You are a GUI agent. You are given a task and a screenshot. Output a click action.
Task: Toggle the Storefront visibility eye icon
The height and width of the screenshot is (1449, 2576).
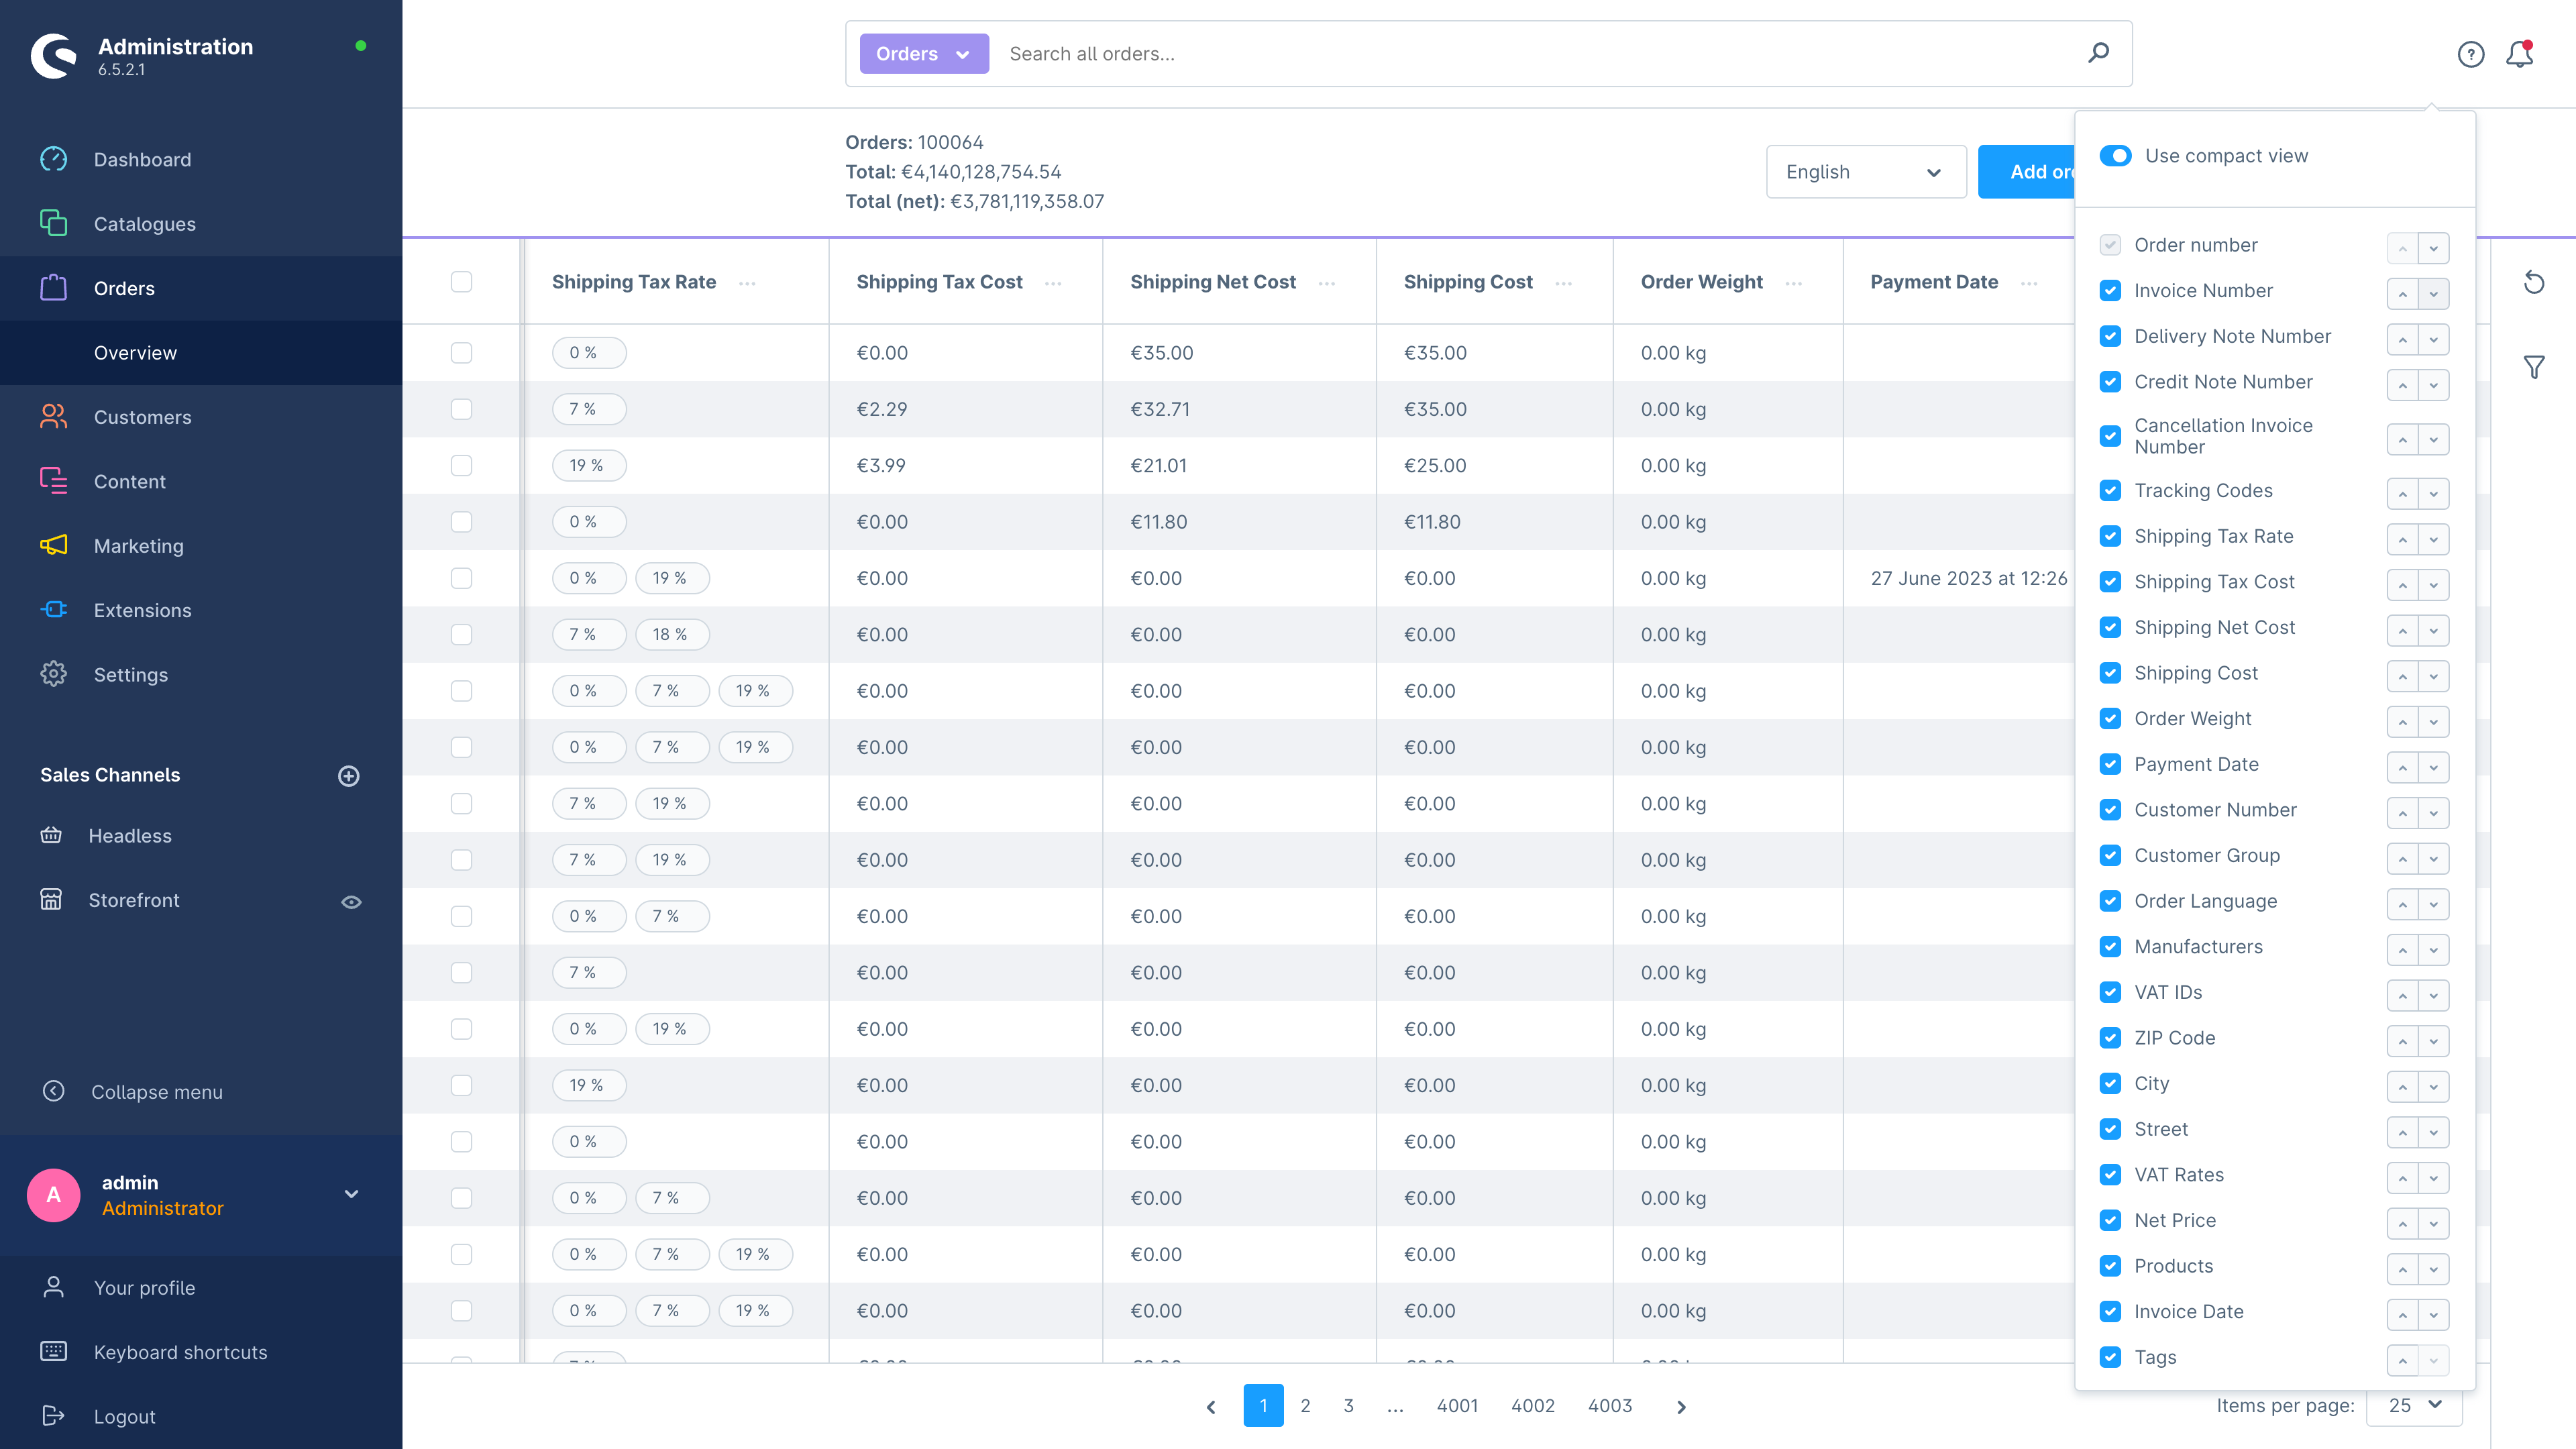point(351,902)
